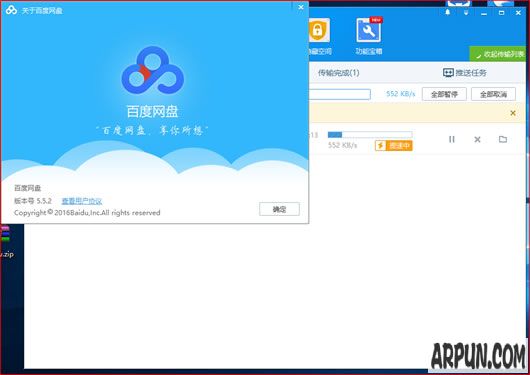
Task: Close the 关于百度网盘 dialog
Action: [x=300, y=7]
